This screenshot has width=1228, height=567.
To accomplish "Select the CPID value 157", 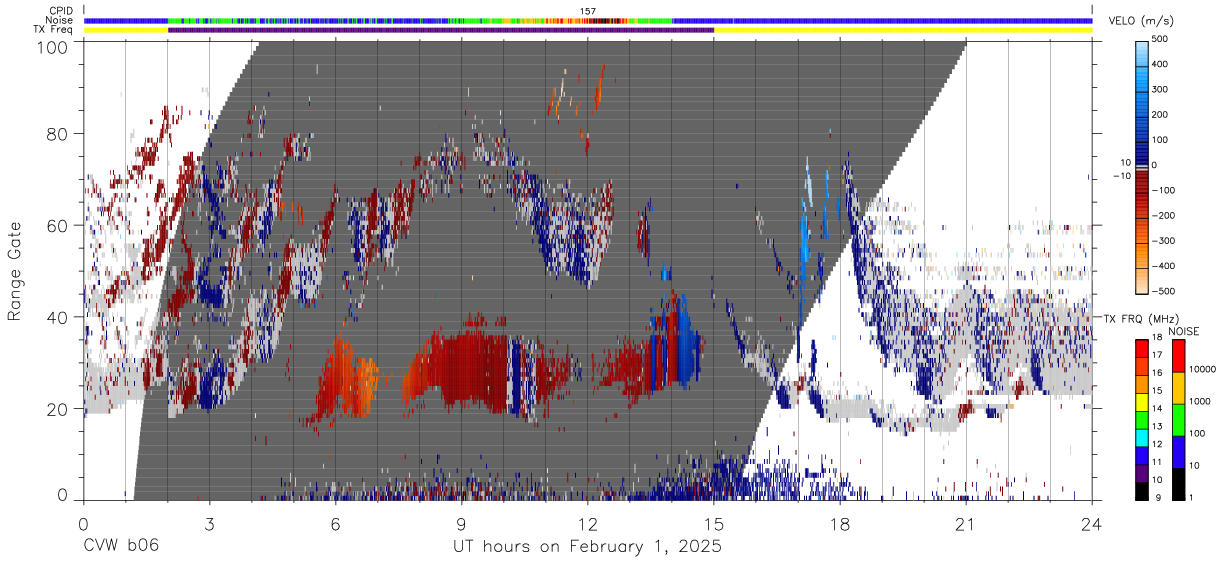I will click(x=588, y=11).
